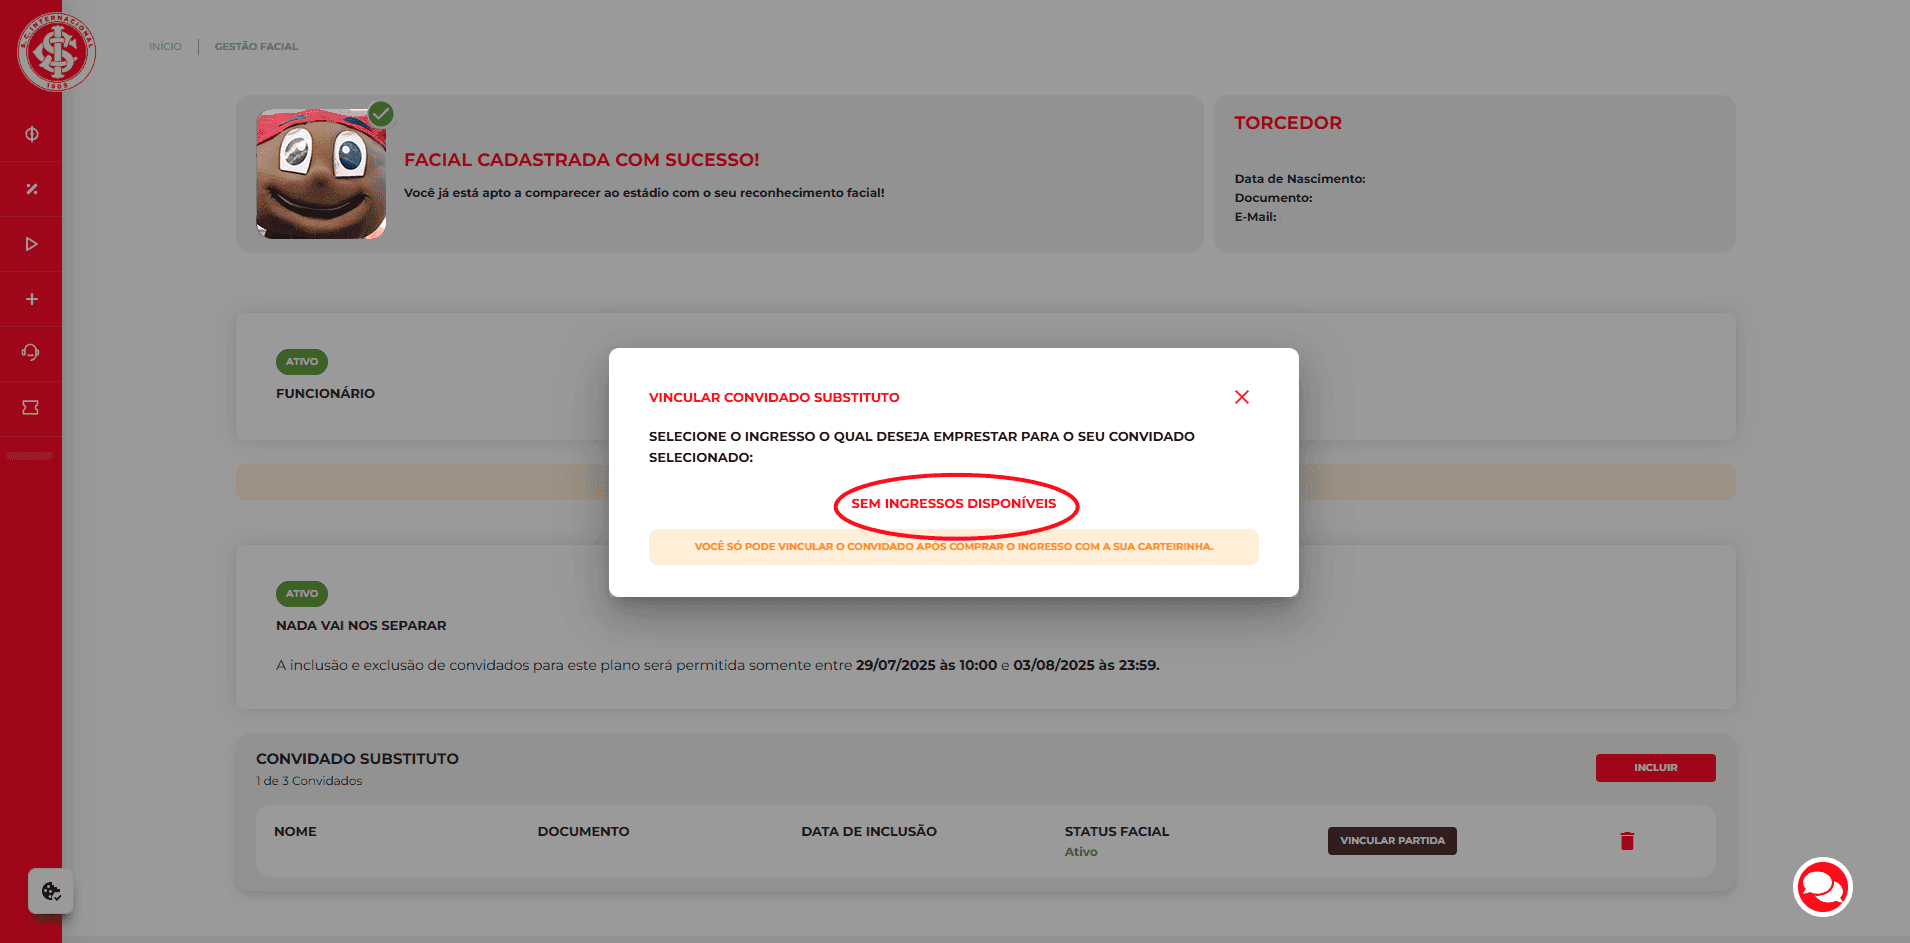This screenshot has width=1910, height=943.
Task: Open the ticket icon in sidebar
Action: [x=31, y=408]
